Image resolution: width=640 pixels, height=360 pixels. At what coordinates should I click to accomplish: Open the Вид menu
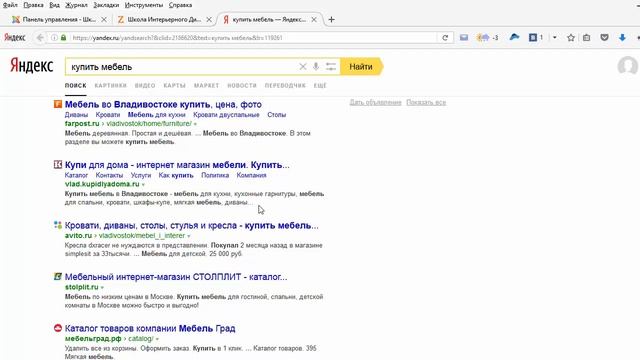pos(54,5)
